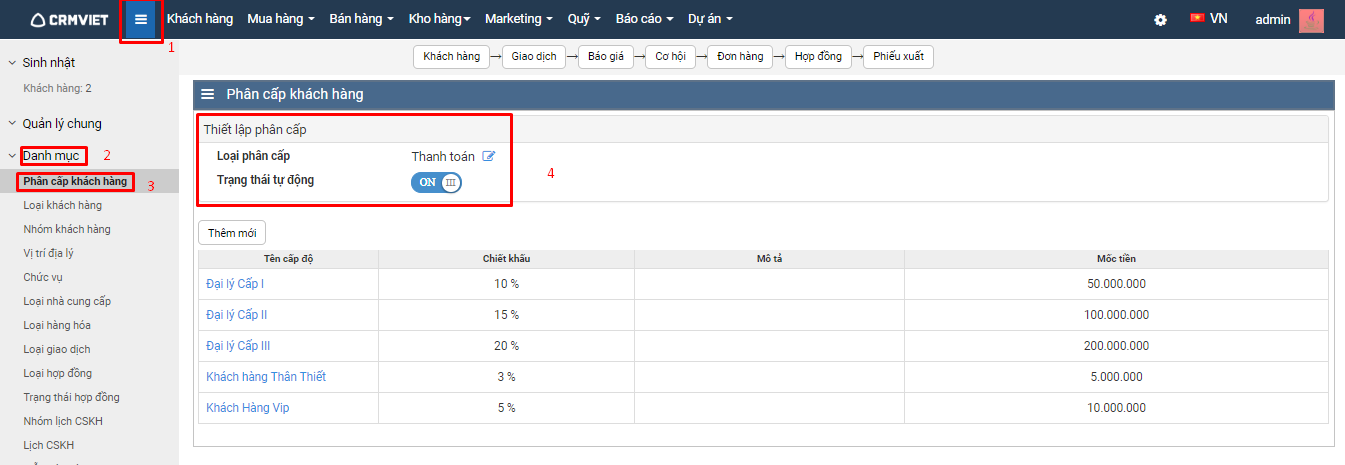Click the admin username label
Viewport: 1345px width, 465px height.
click(1273, 19)
